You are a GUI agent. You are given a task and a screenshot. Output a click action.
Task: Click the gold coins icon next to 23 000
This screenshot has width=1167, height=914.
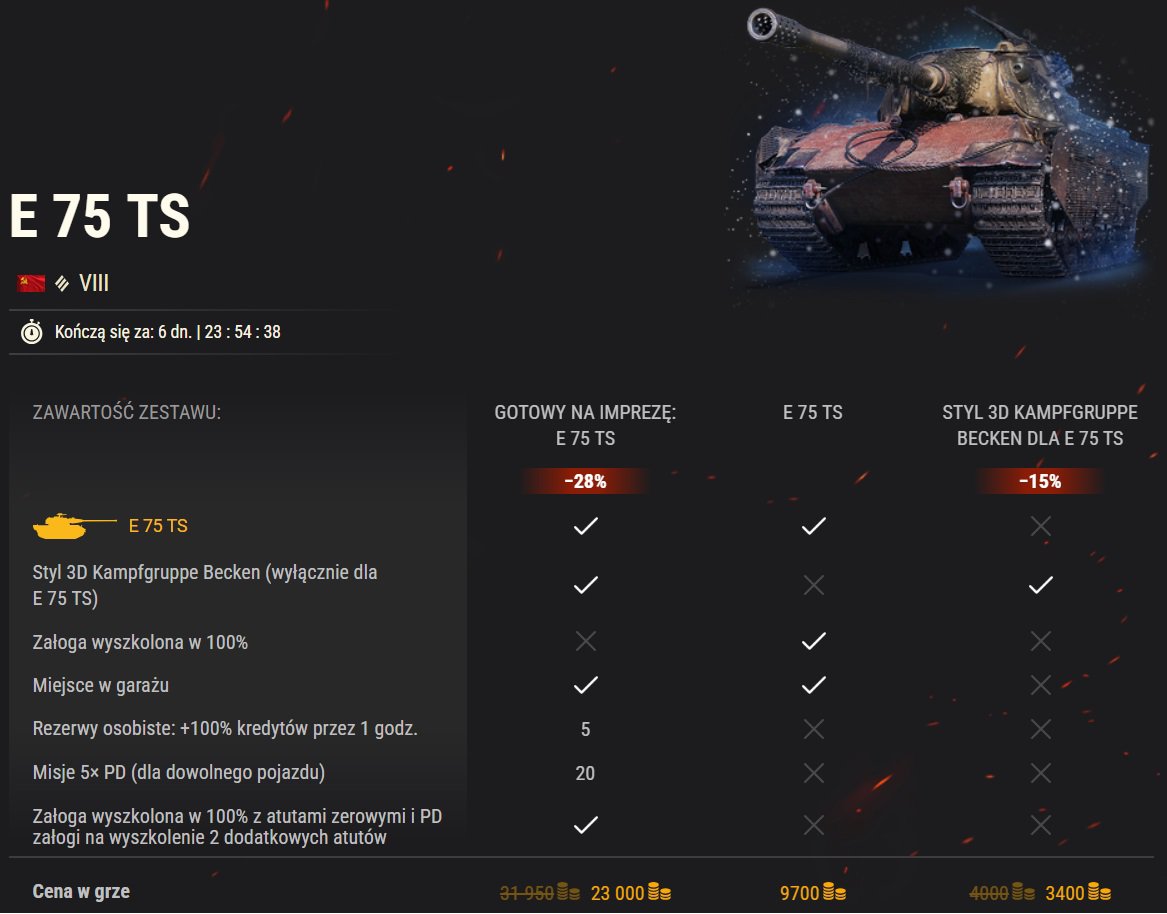point(659,892)
